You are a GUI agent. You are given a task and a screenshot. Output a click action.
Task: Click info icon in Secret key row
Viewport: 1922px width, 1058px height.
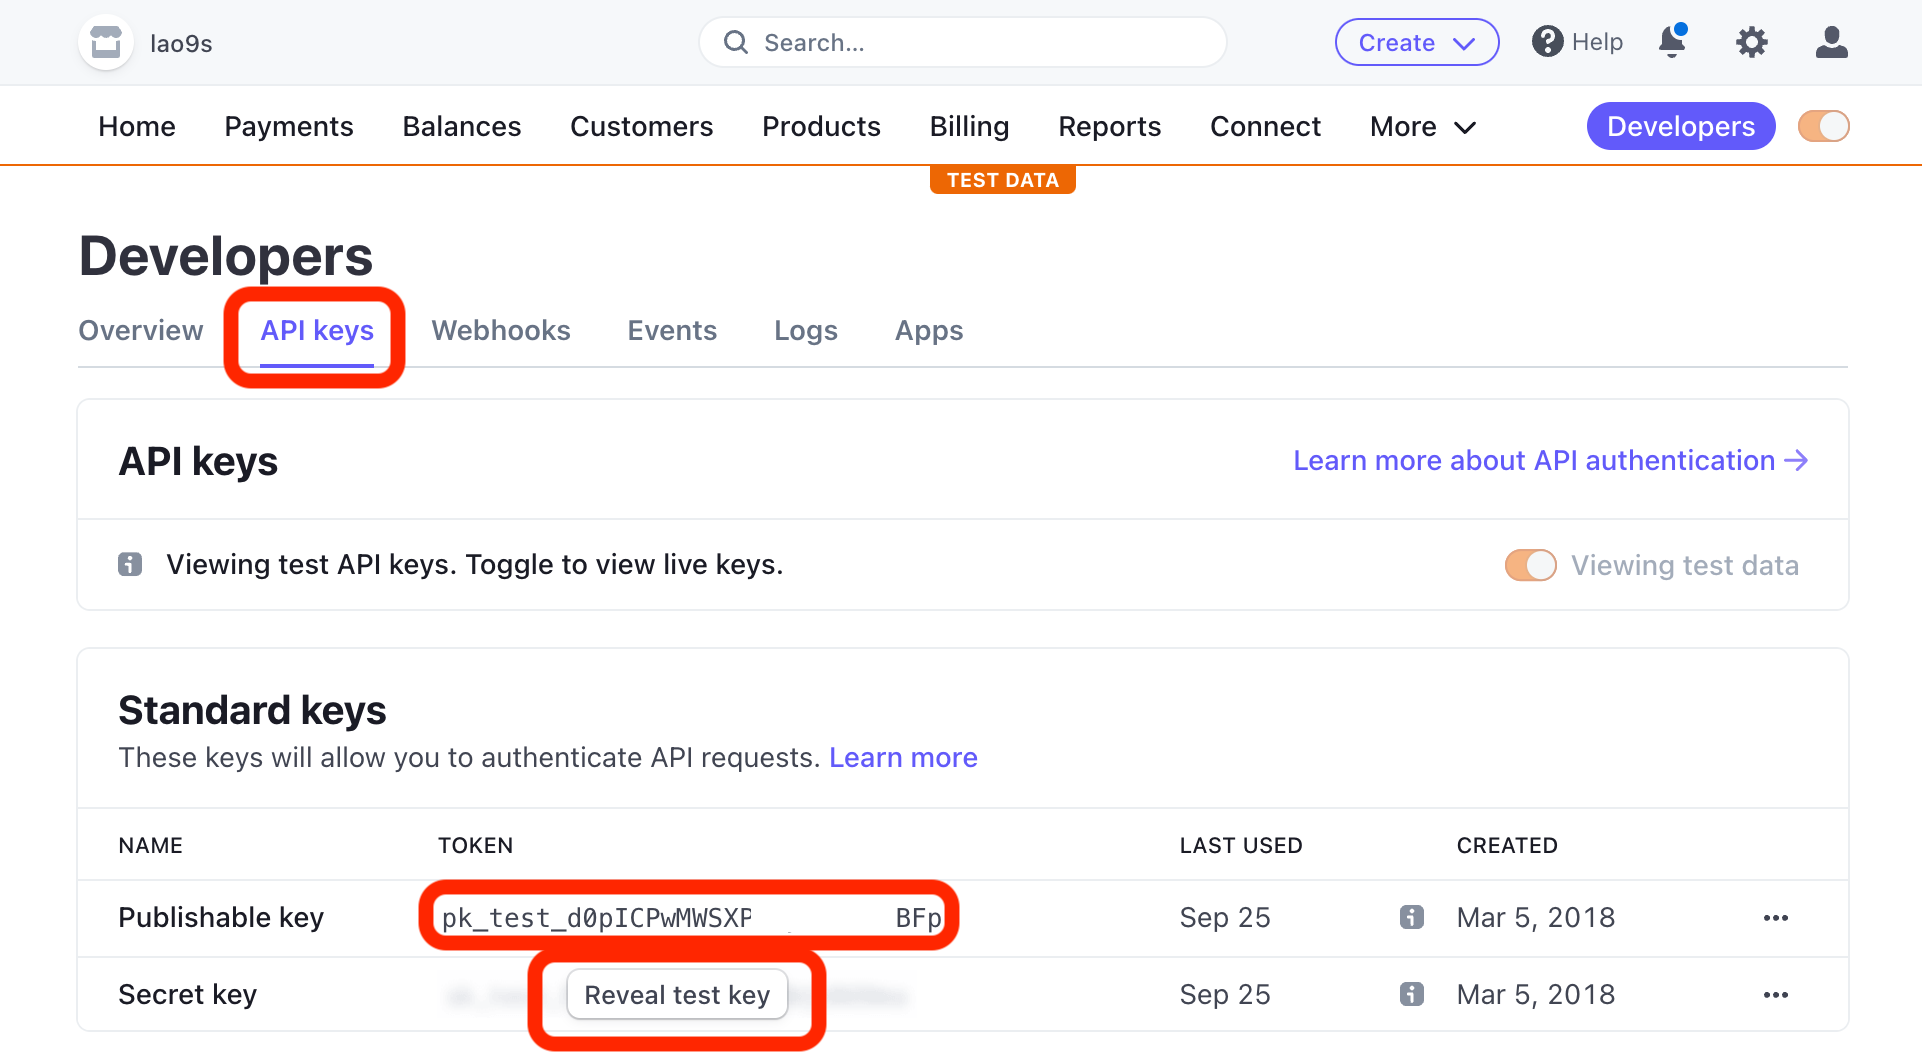(1411, 993)
